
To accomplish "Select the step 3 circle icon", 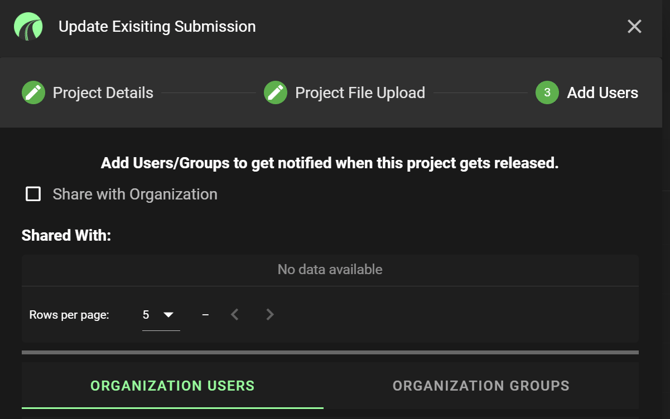I will [547, 93].
